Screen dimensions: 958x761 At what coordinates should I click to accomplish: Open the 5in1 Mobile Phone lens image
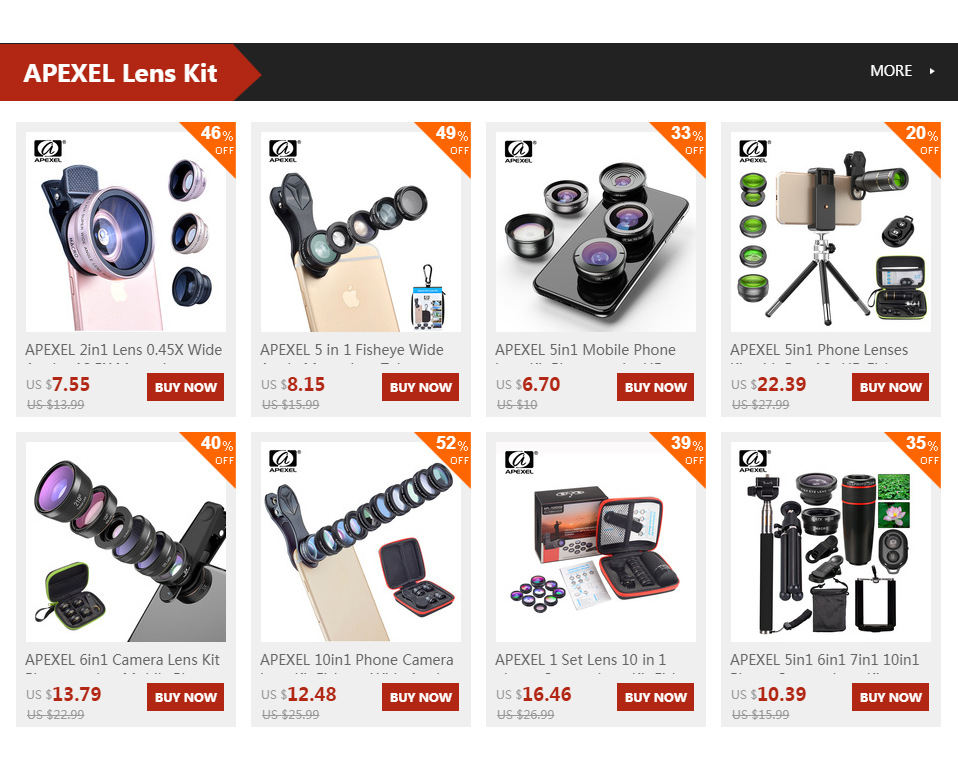pos(596,231)
